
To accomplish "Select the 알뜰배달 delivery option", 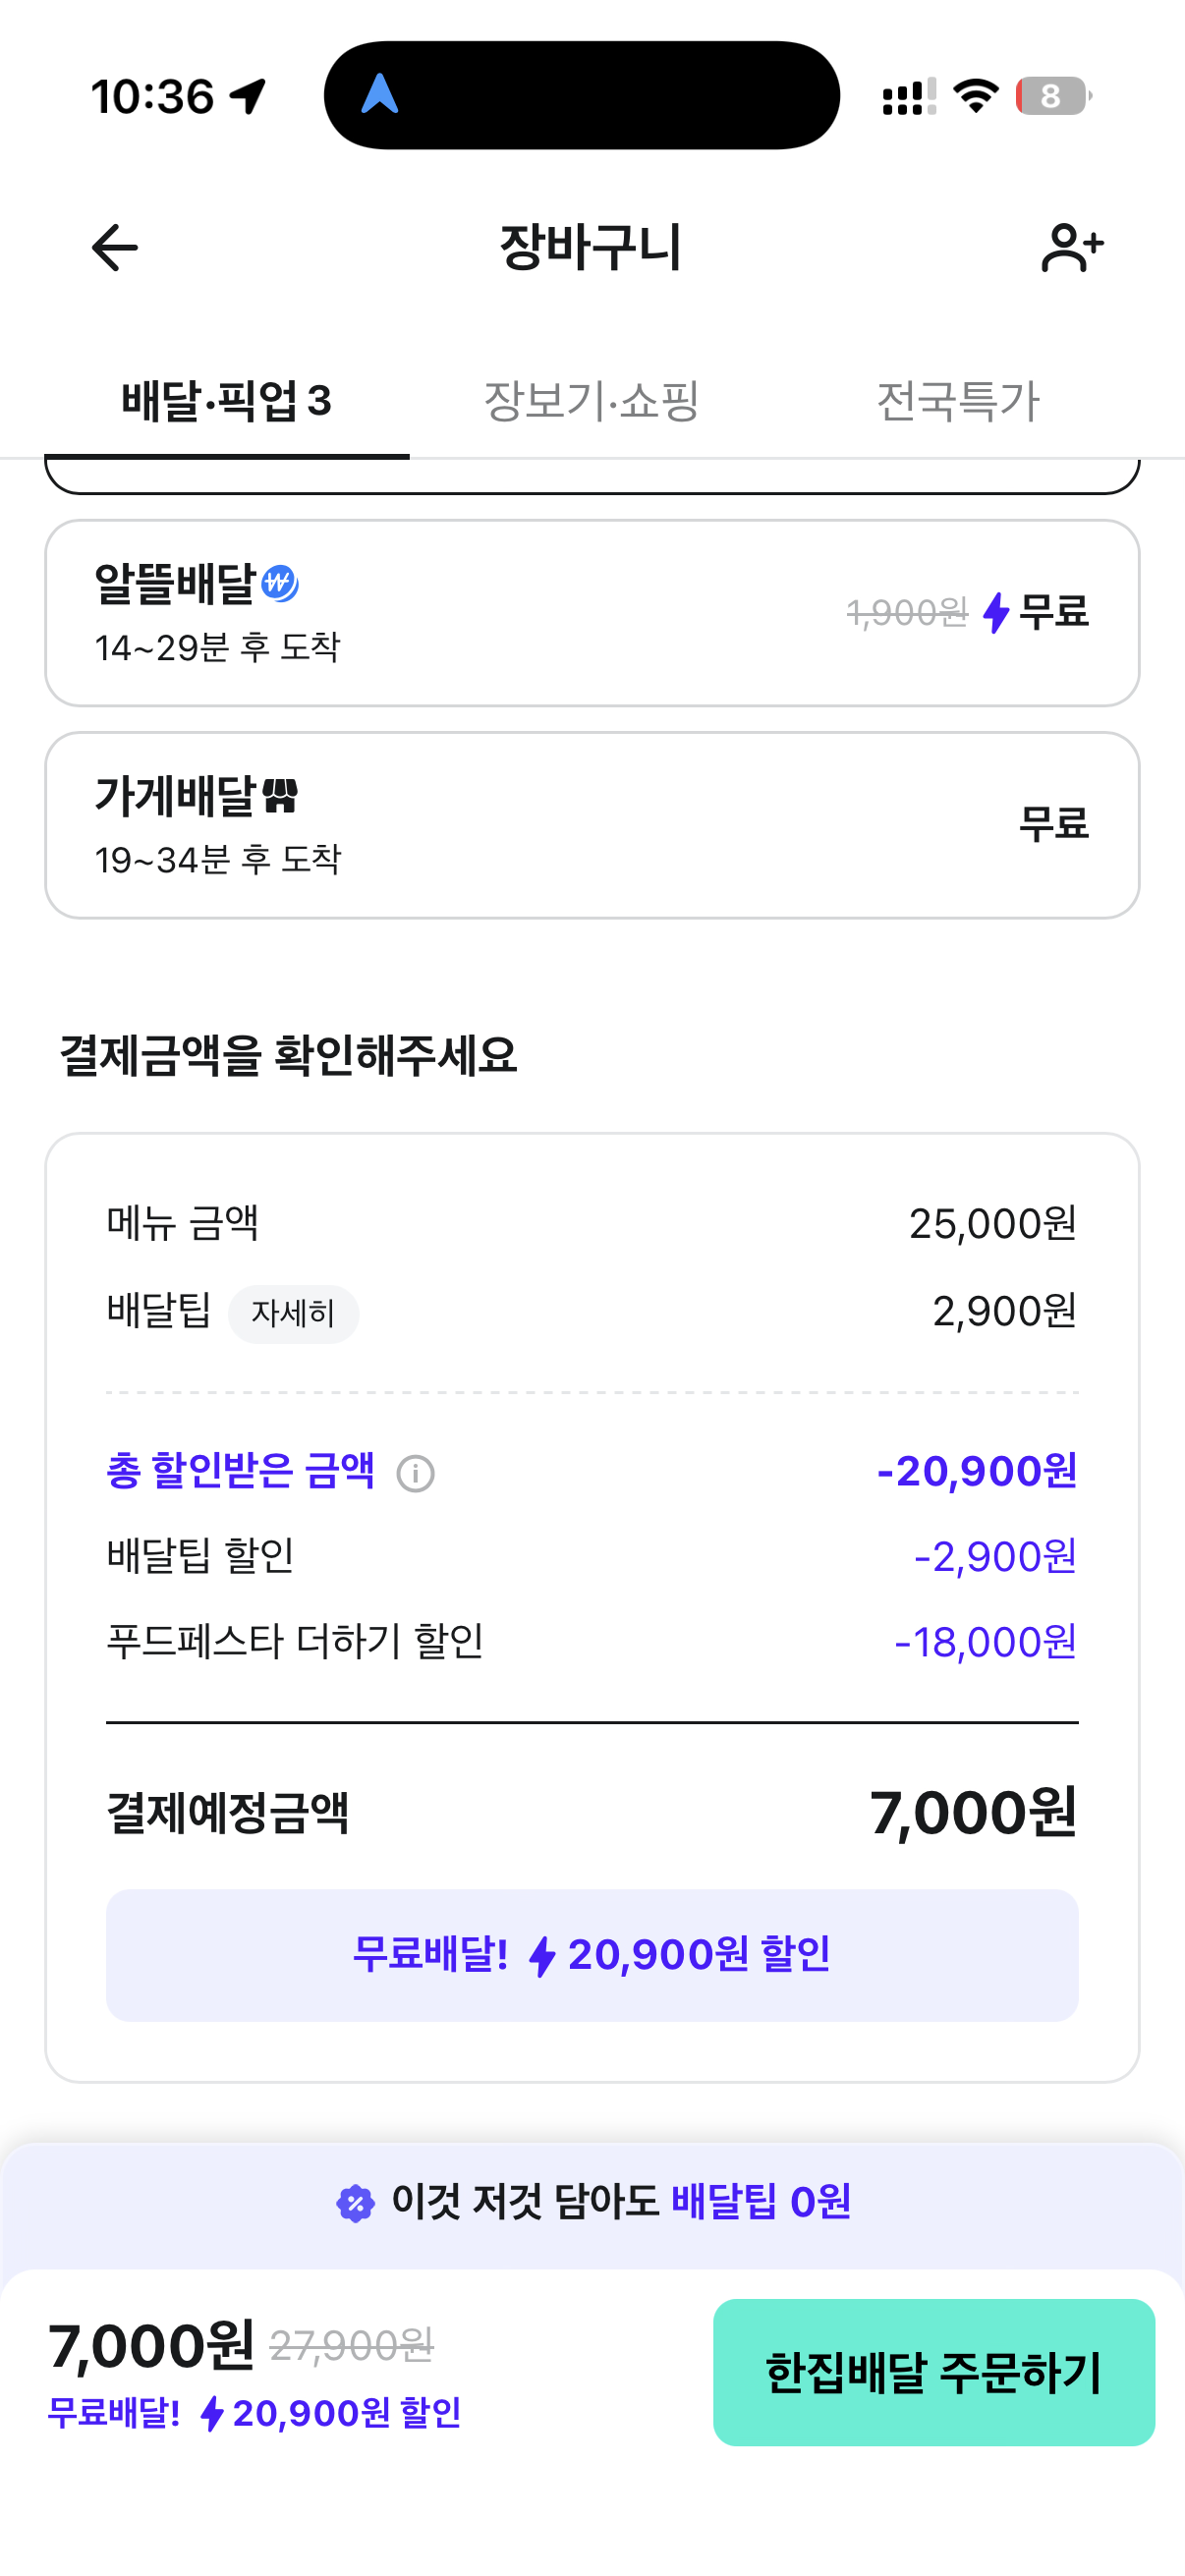I will [x=592, y=613].
